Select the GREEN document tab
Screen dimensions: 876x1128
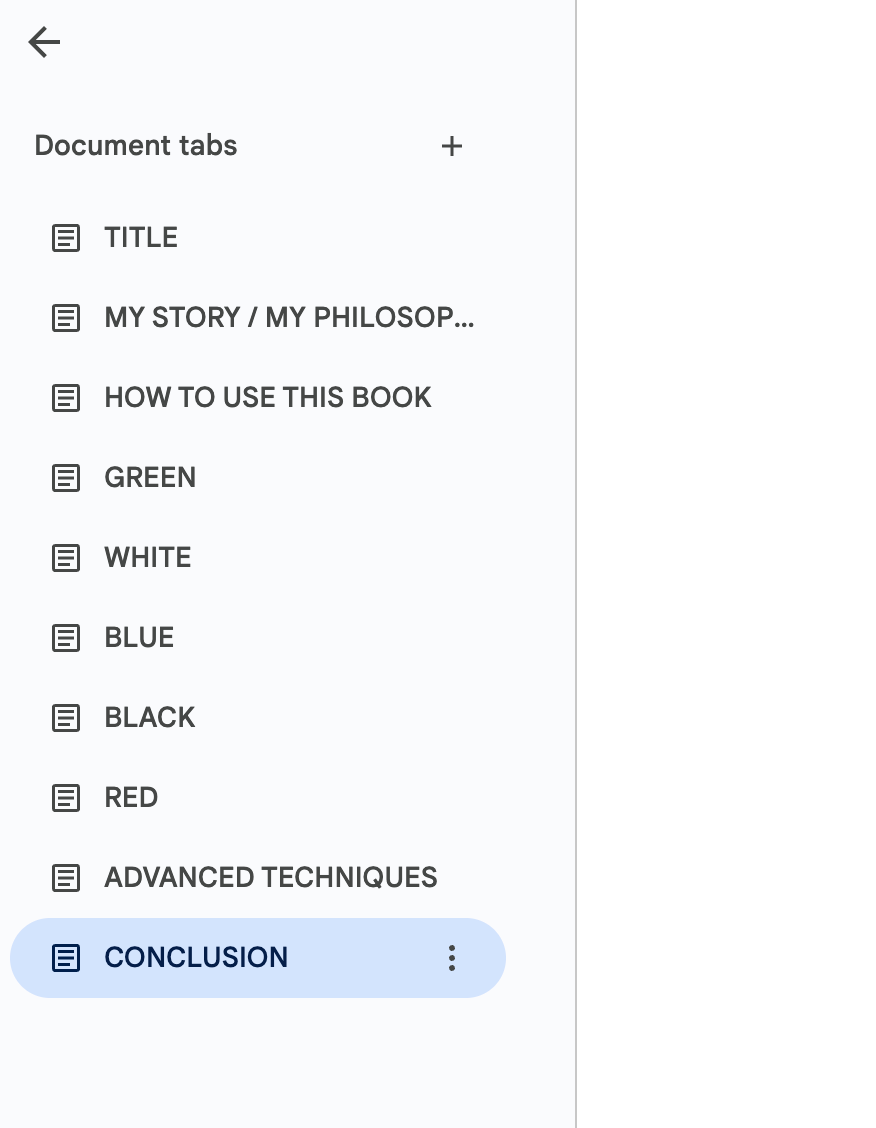(257, 478)
